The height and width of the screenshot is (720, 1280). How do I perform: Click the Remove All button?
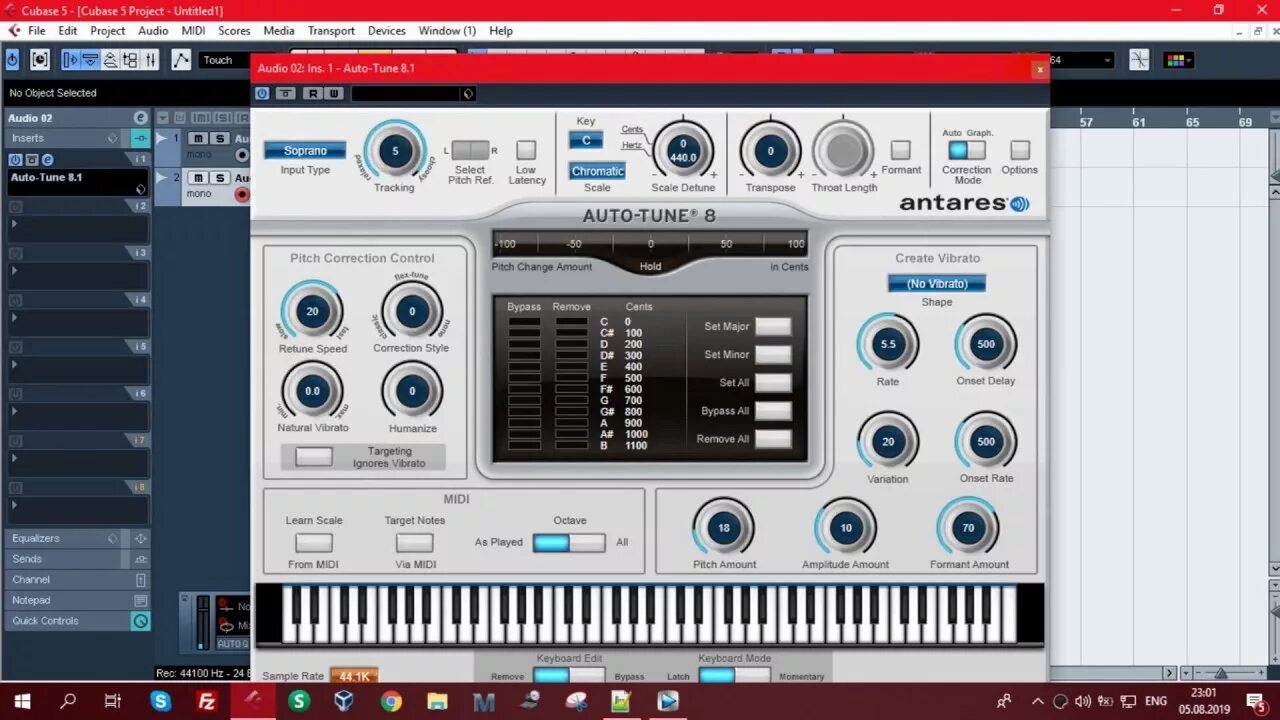click(x=773, y=438)
